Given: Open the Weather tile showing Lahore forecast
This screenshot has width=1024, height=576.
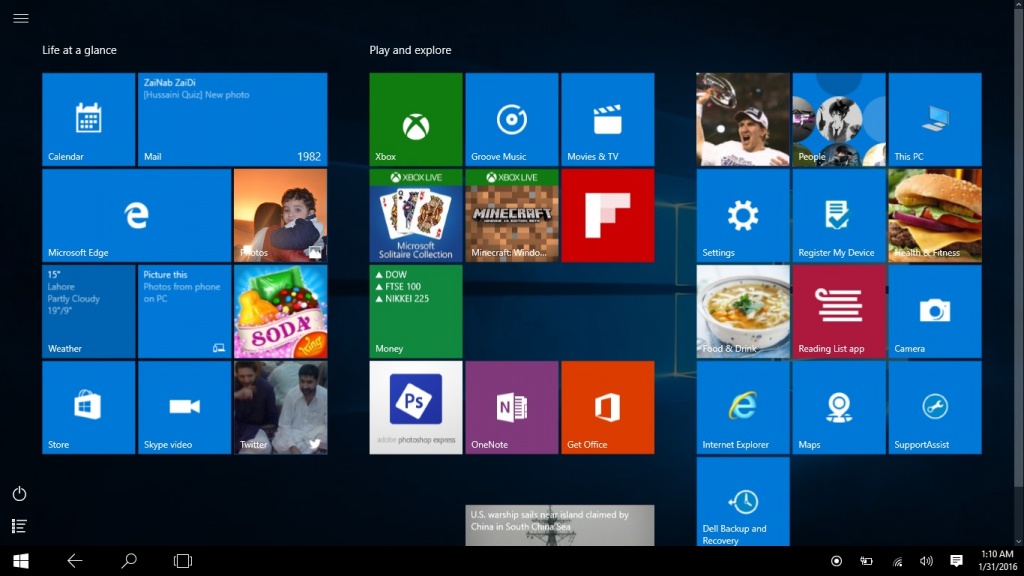Looking at the screenshot, I should tap(88, 311).
